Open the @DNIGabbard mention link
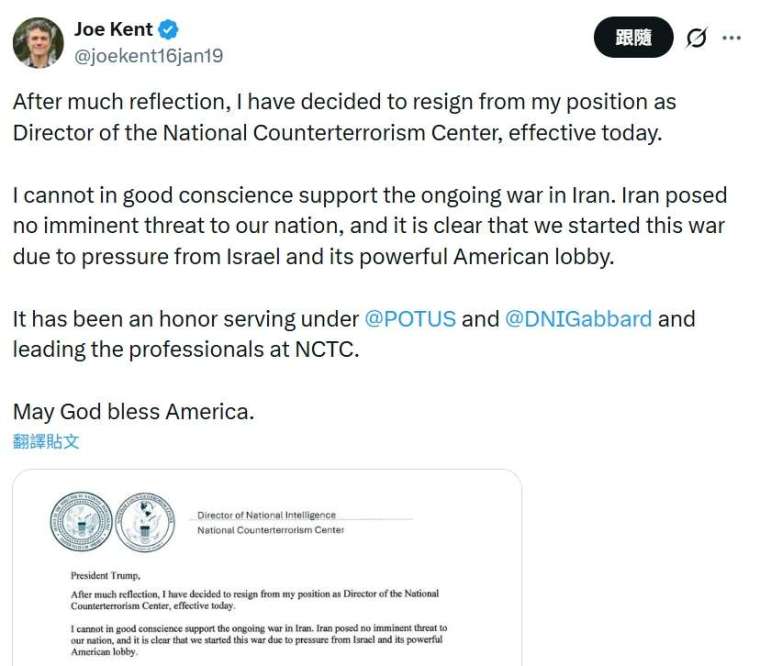Screen dimensions: 760x666 [x=578, y=320]
